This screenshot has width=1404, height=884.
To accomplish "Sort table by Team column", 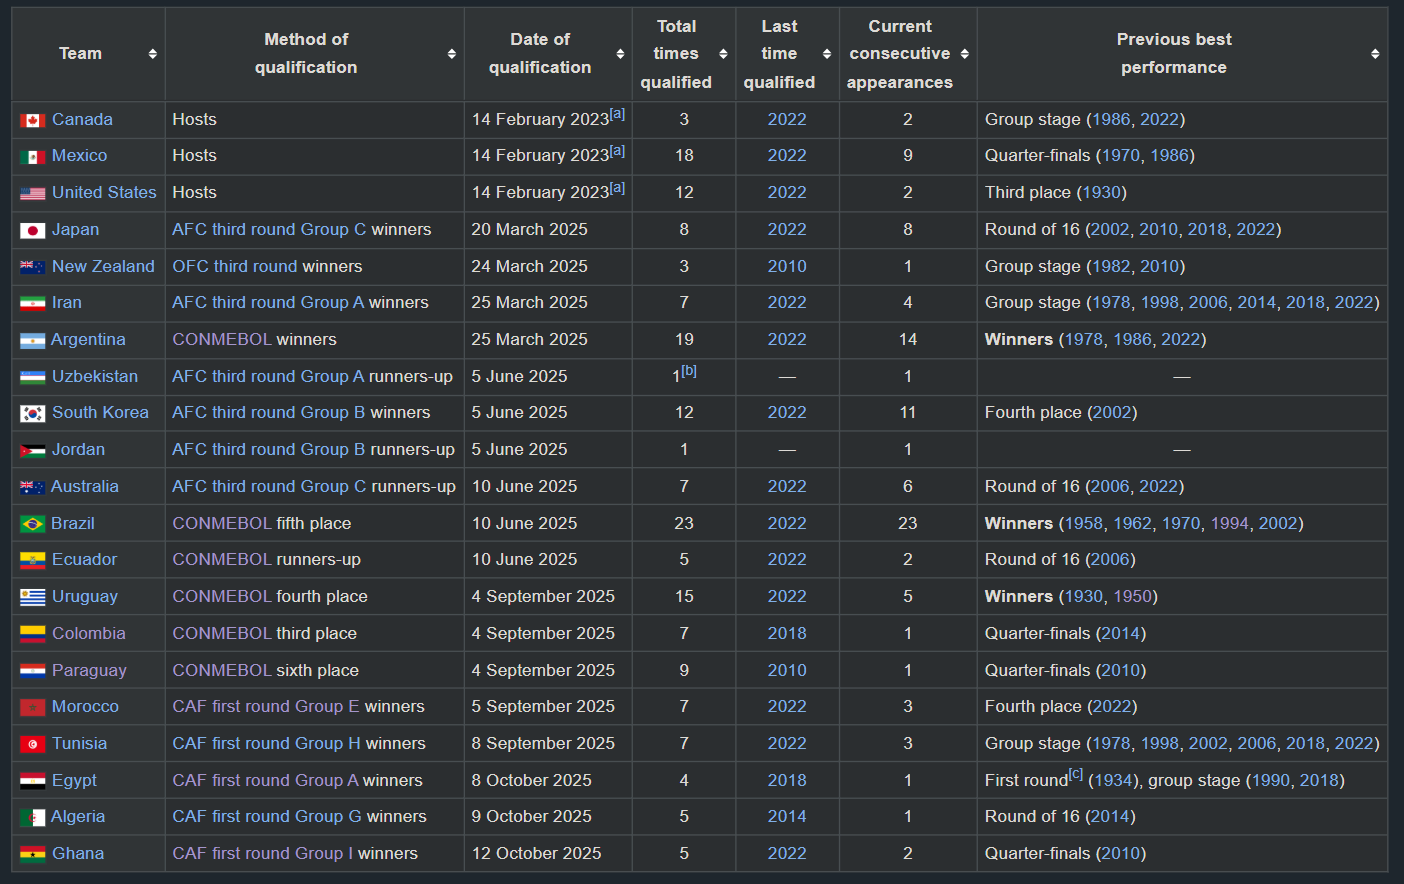I will tap(152, 54).
